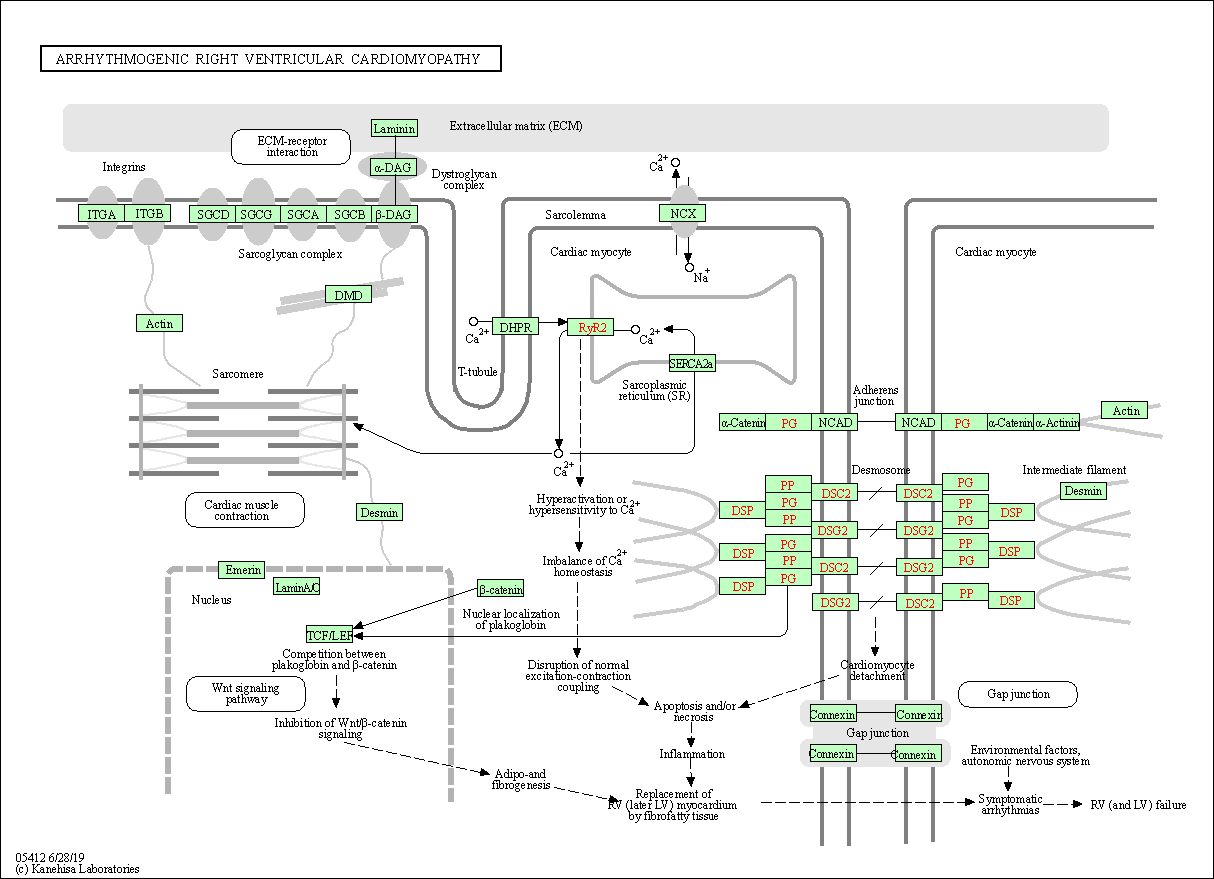The width and height of the screenshot is (1214, 879).
Task: Open the SERCA2a gene node
Action: point(692,363)
